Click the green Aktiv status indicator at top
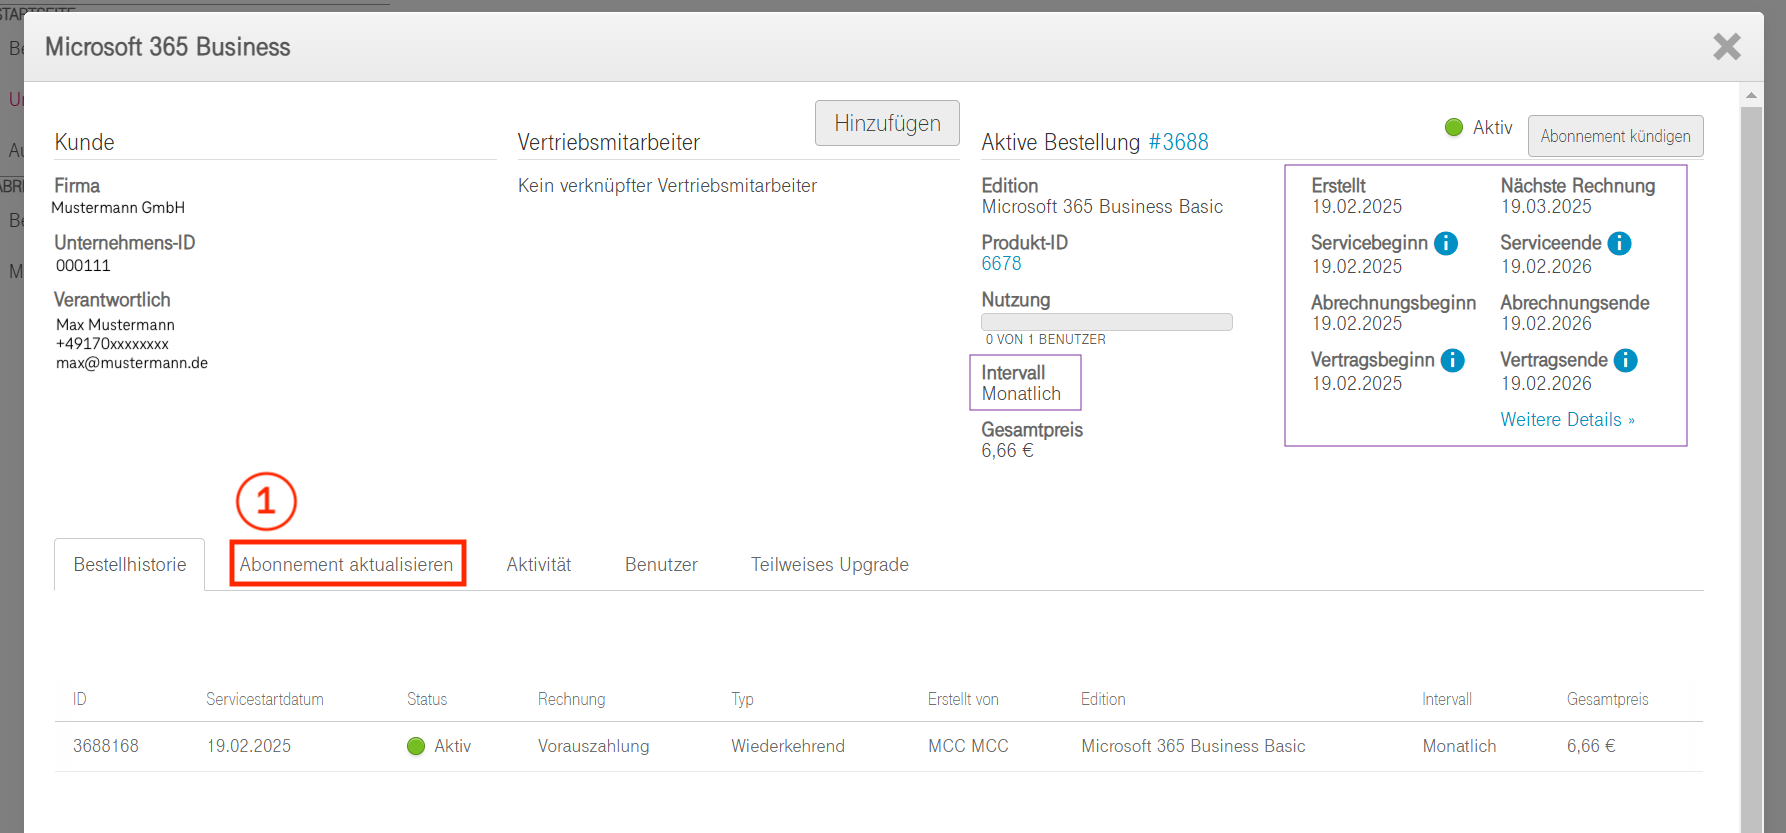 point(1454,128)
